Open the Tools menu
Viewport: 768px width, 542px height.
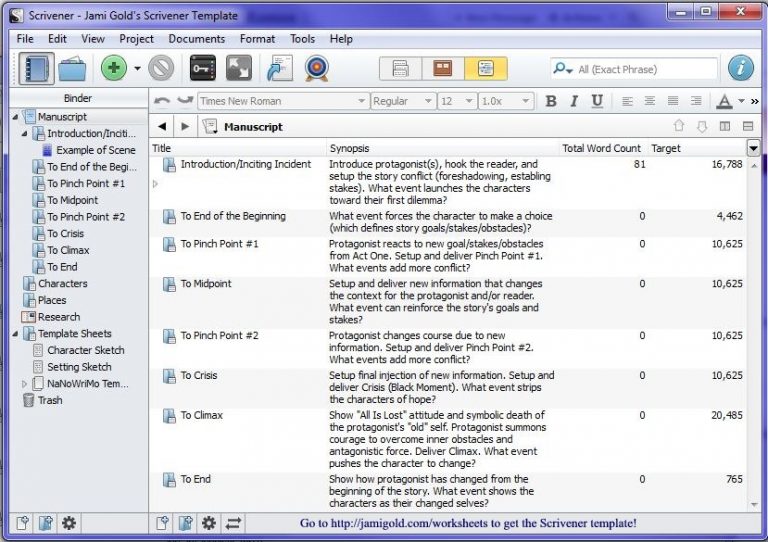pyautogui.click(x=302, y=39)
